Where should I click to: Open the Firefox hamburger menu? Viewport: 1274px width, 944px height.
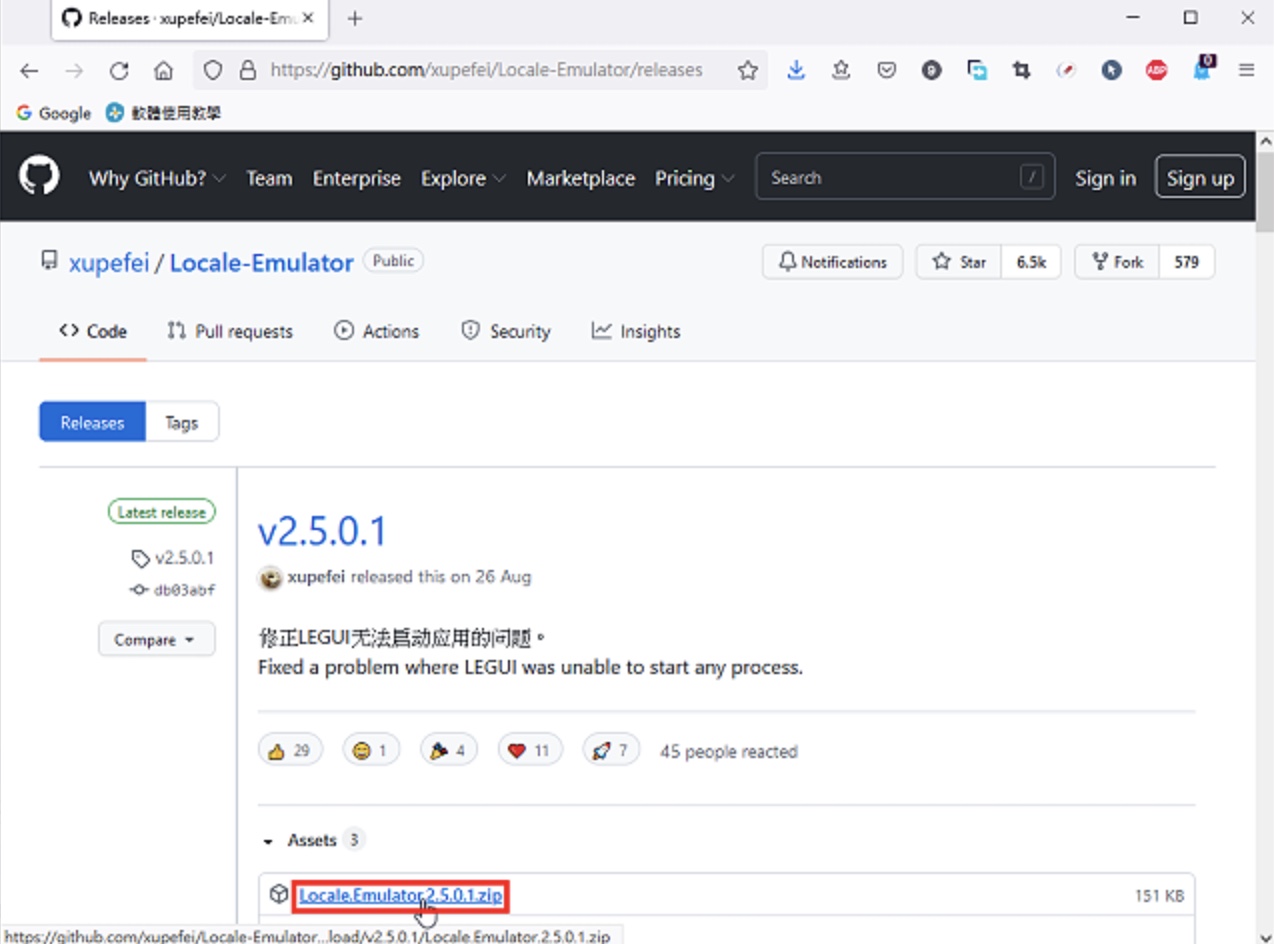coord(1246,70)
